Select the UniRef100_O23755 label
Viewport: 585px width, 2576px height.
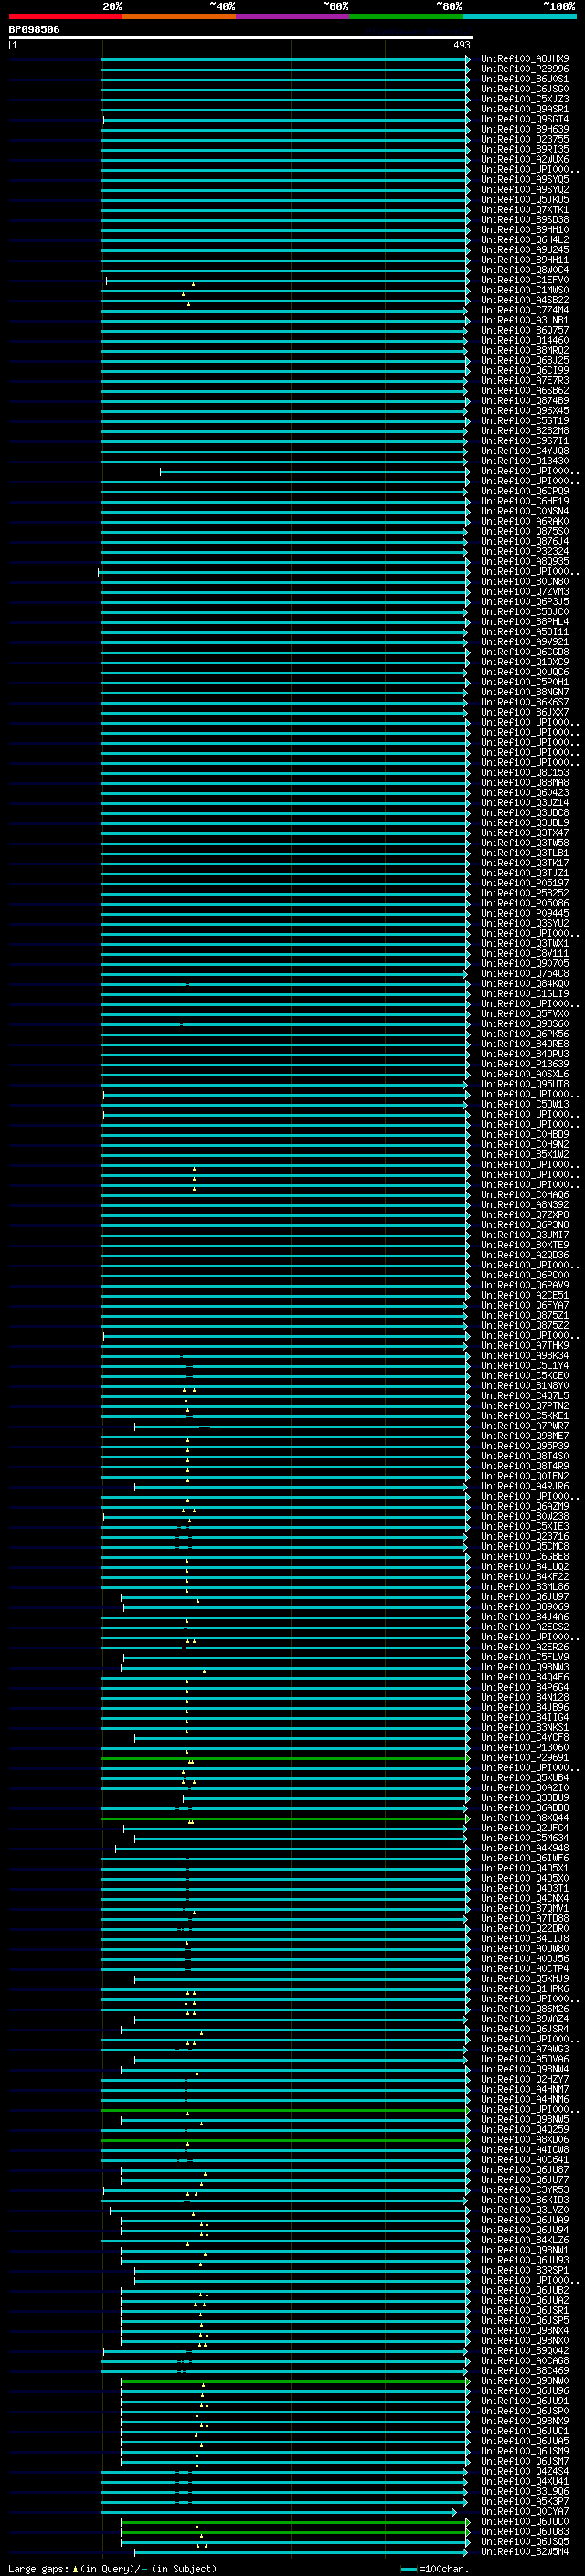click(525, 139)
